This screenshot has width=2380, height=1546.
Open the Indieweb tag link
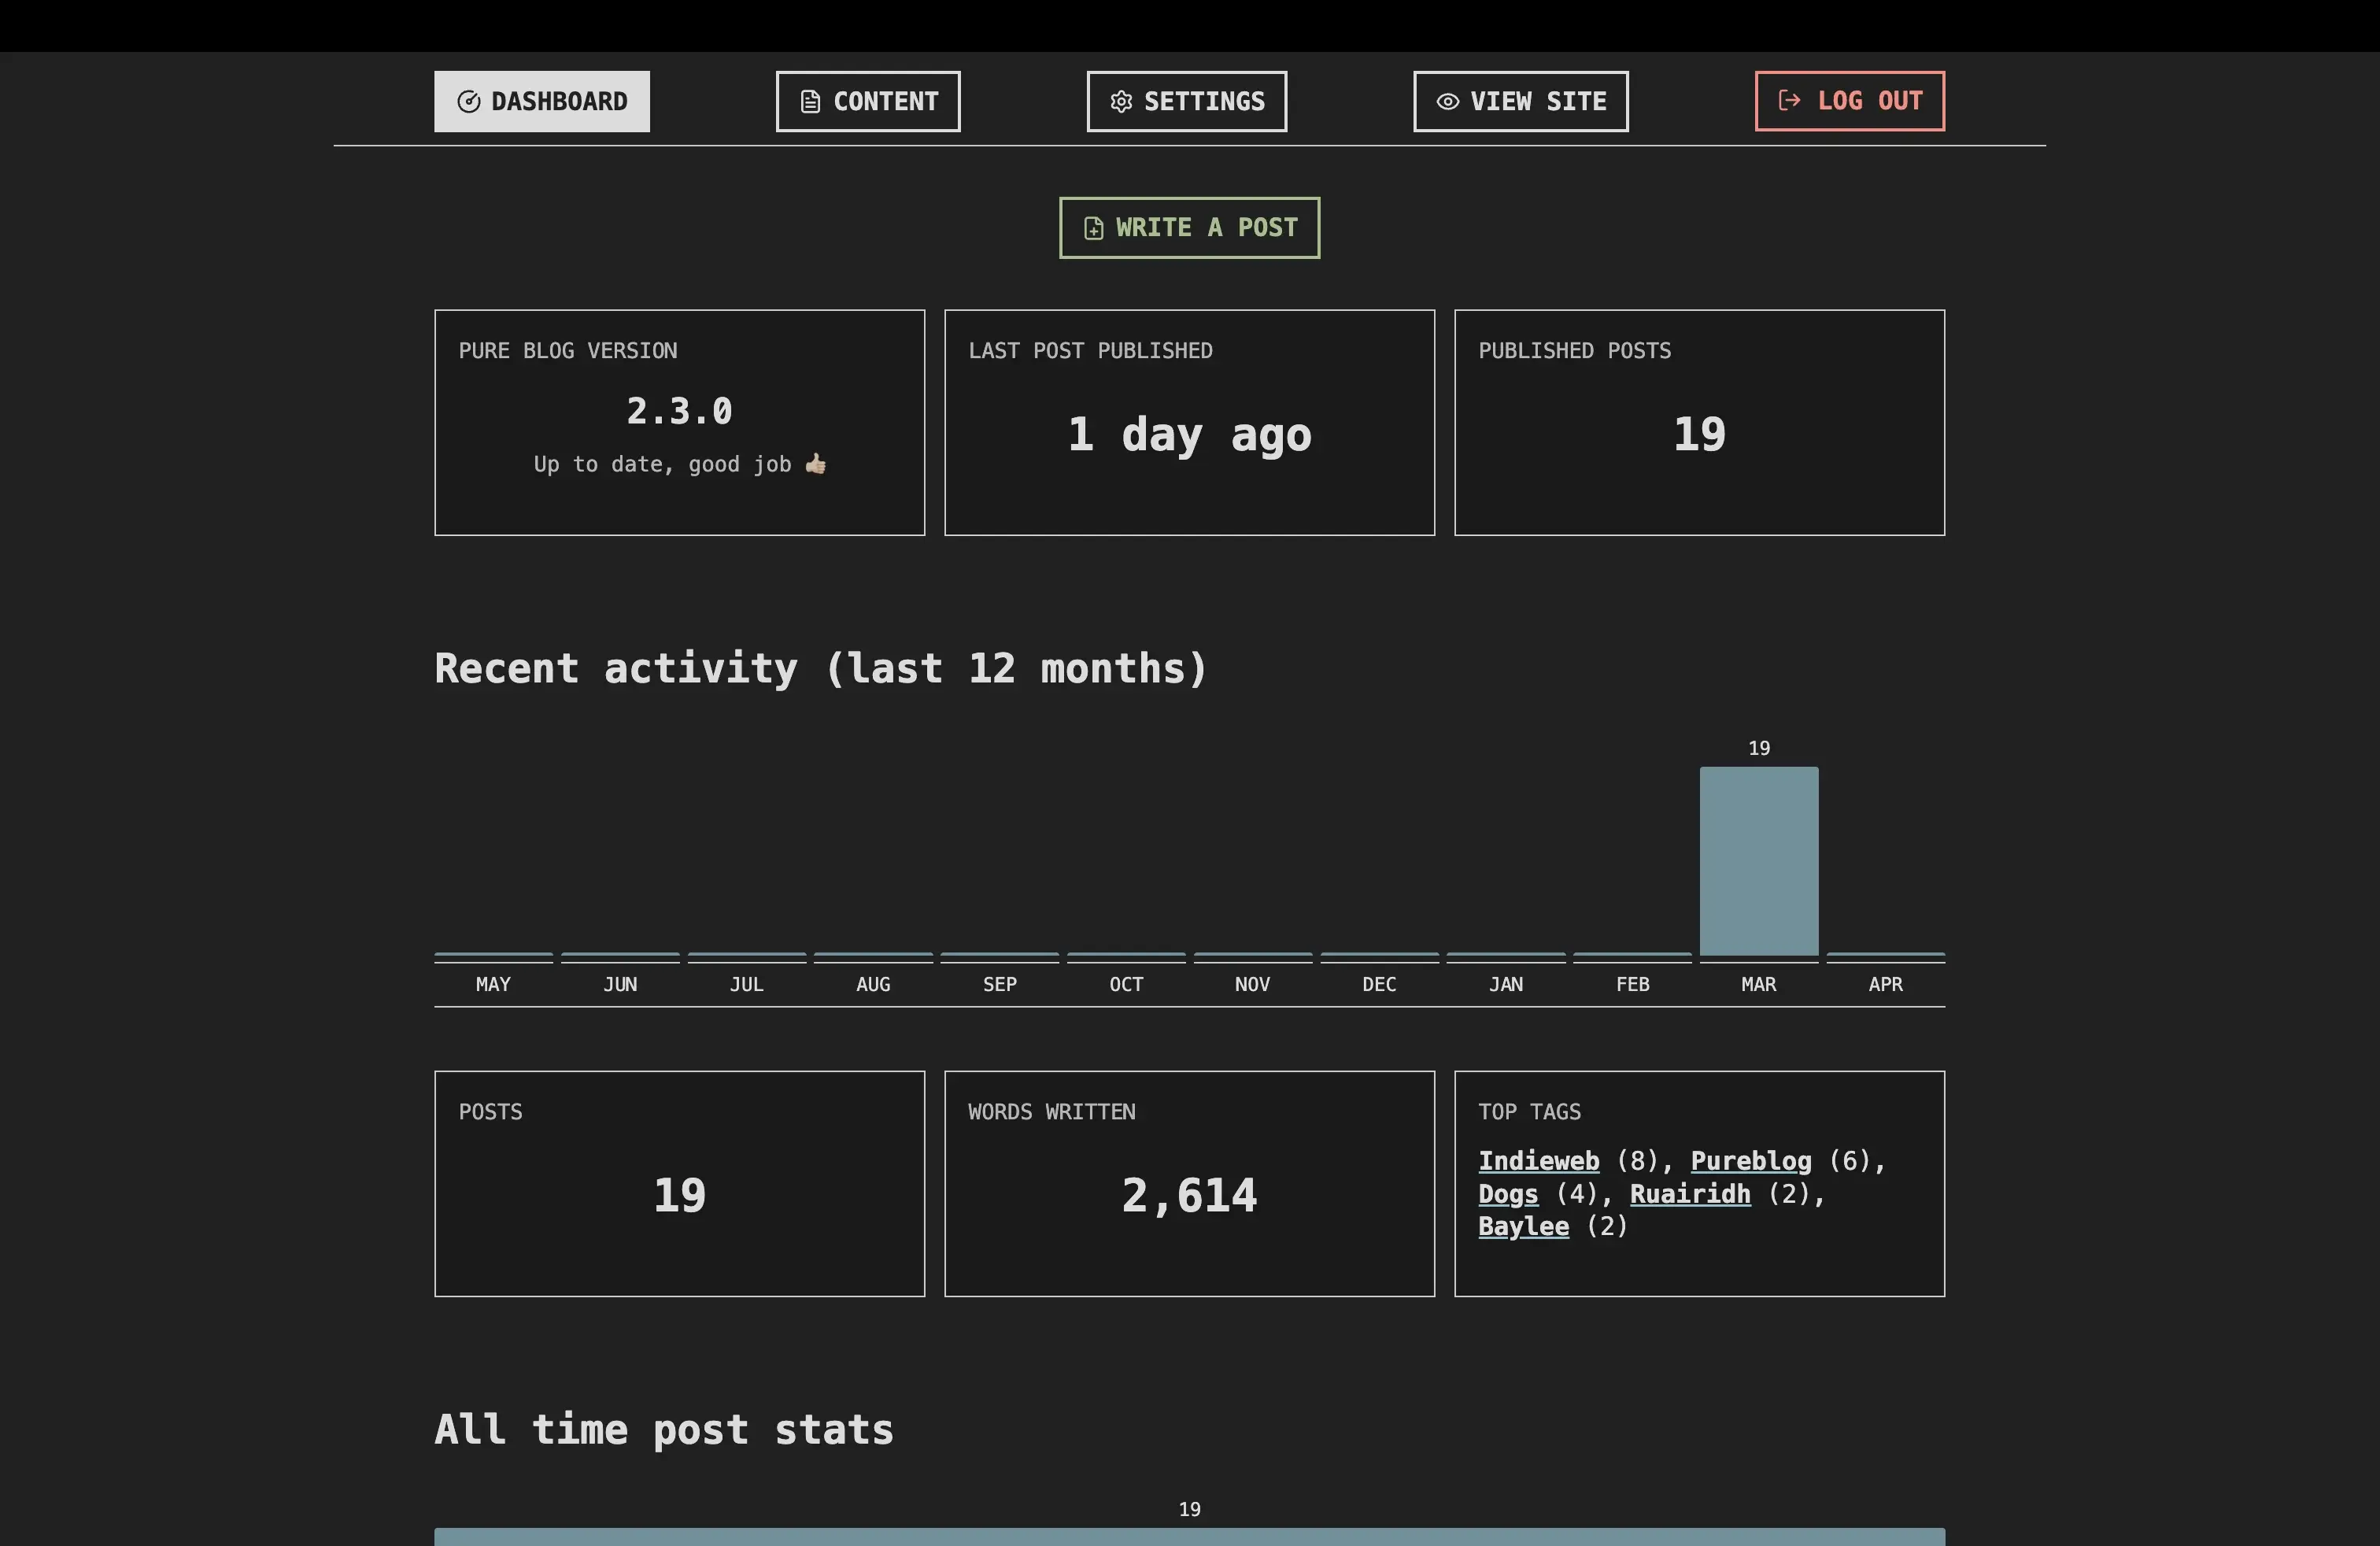1538,1161
